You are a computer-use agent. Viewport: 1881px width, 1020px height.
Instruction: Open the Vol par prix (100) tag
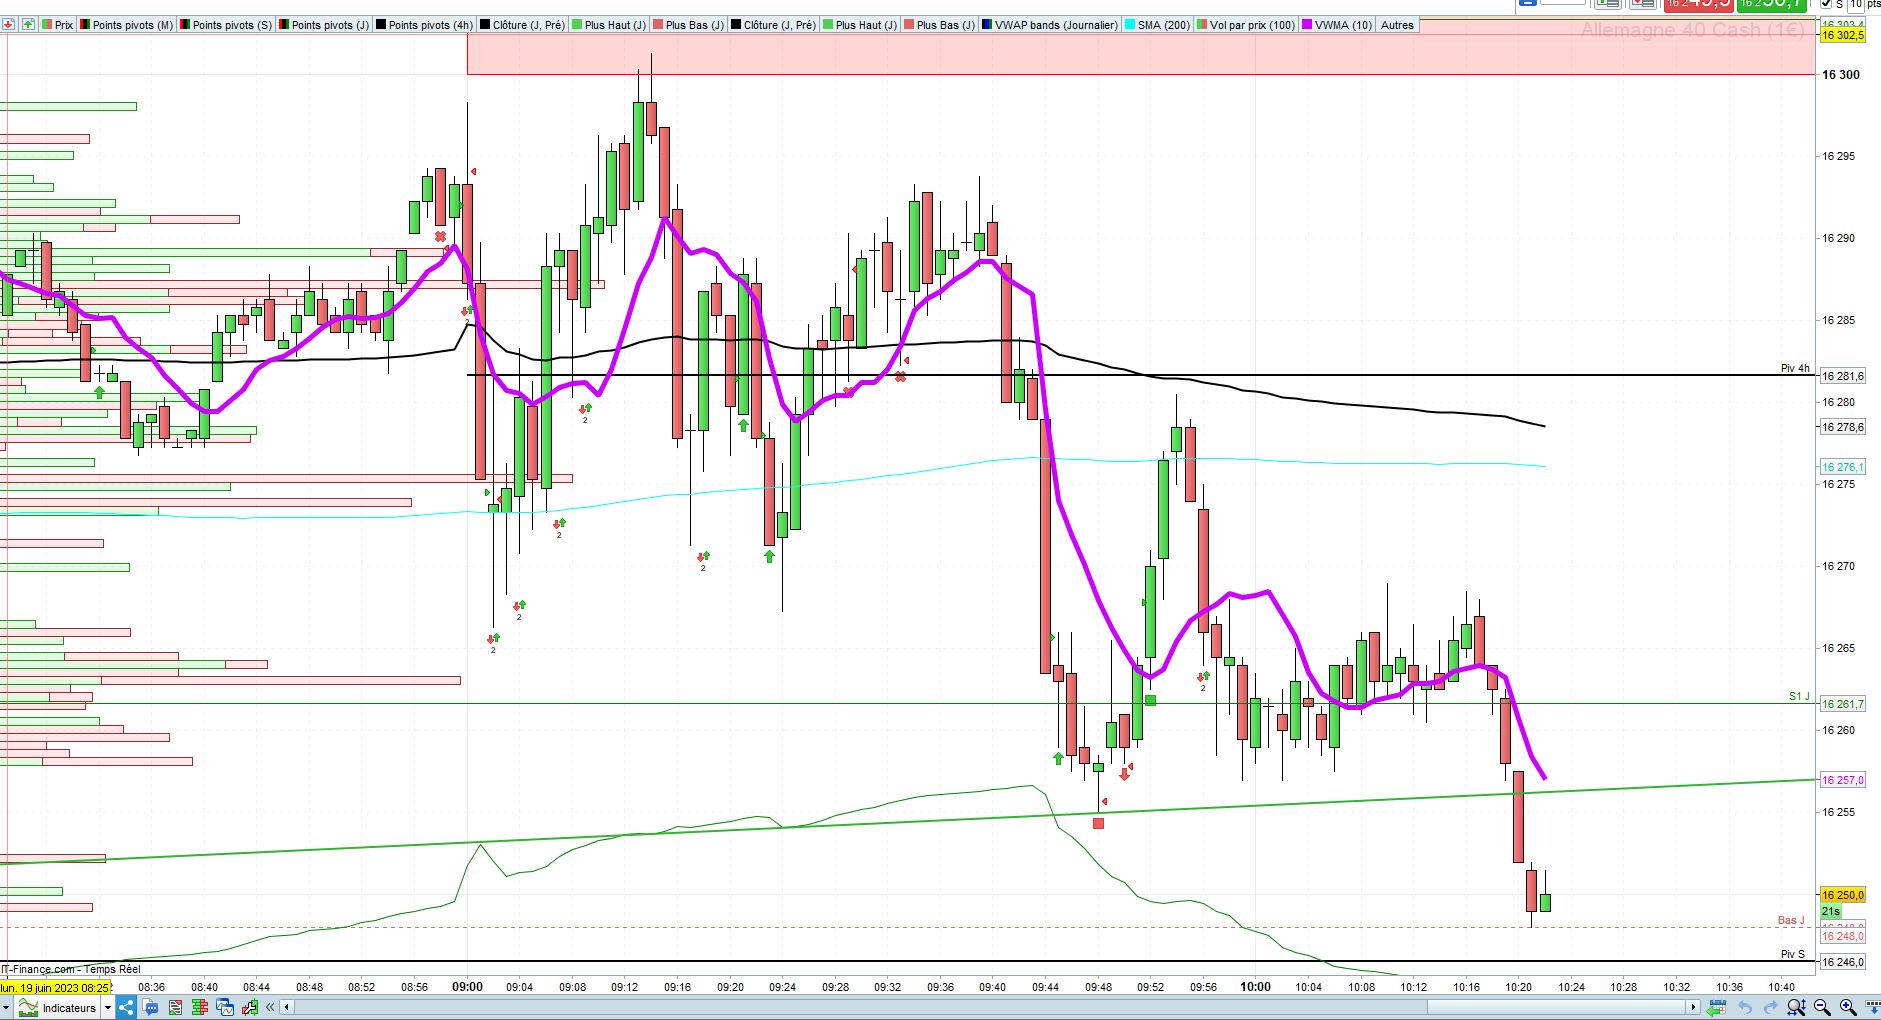pos(1245,24)
